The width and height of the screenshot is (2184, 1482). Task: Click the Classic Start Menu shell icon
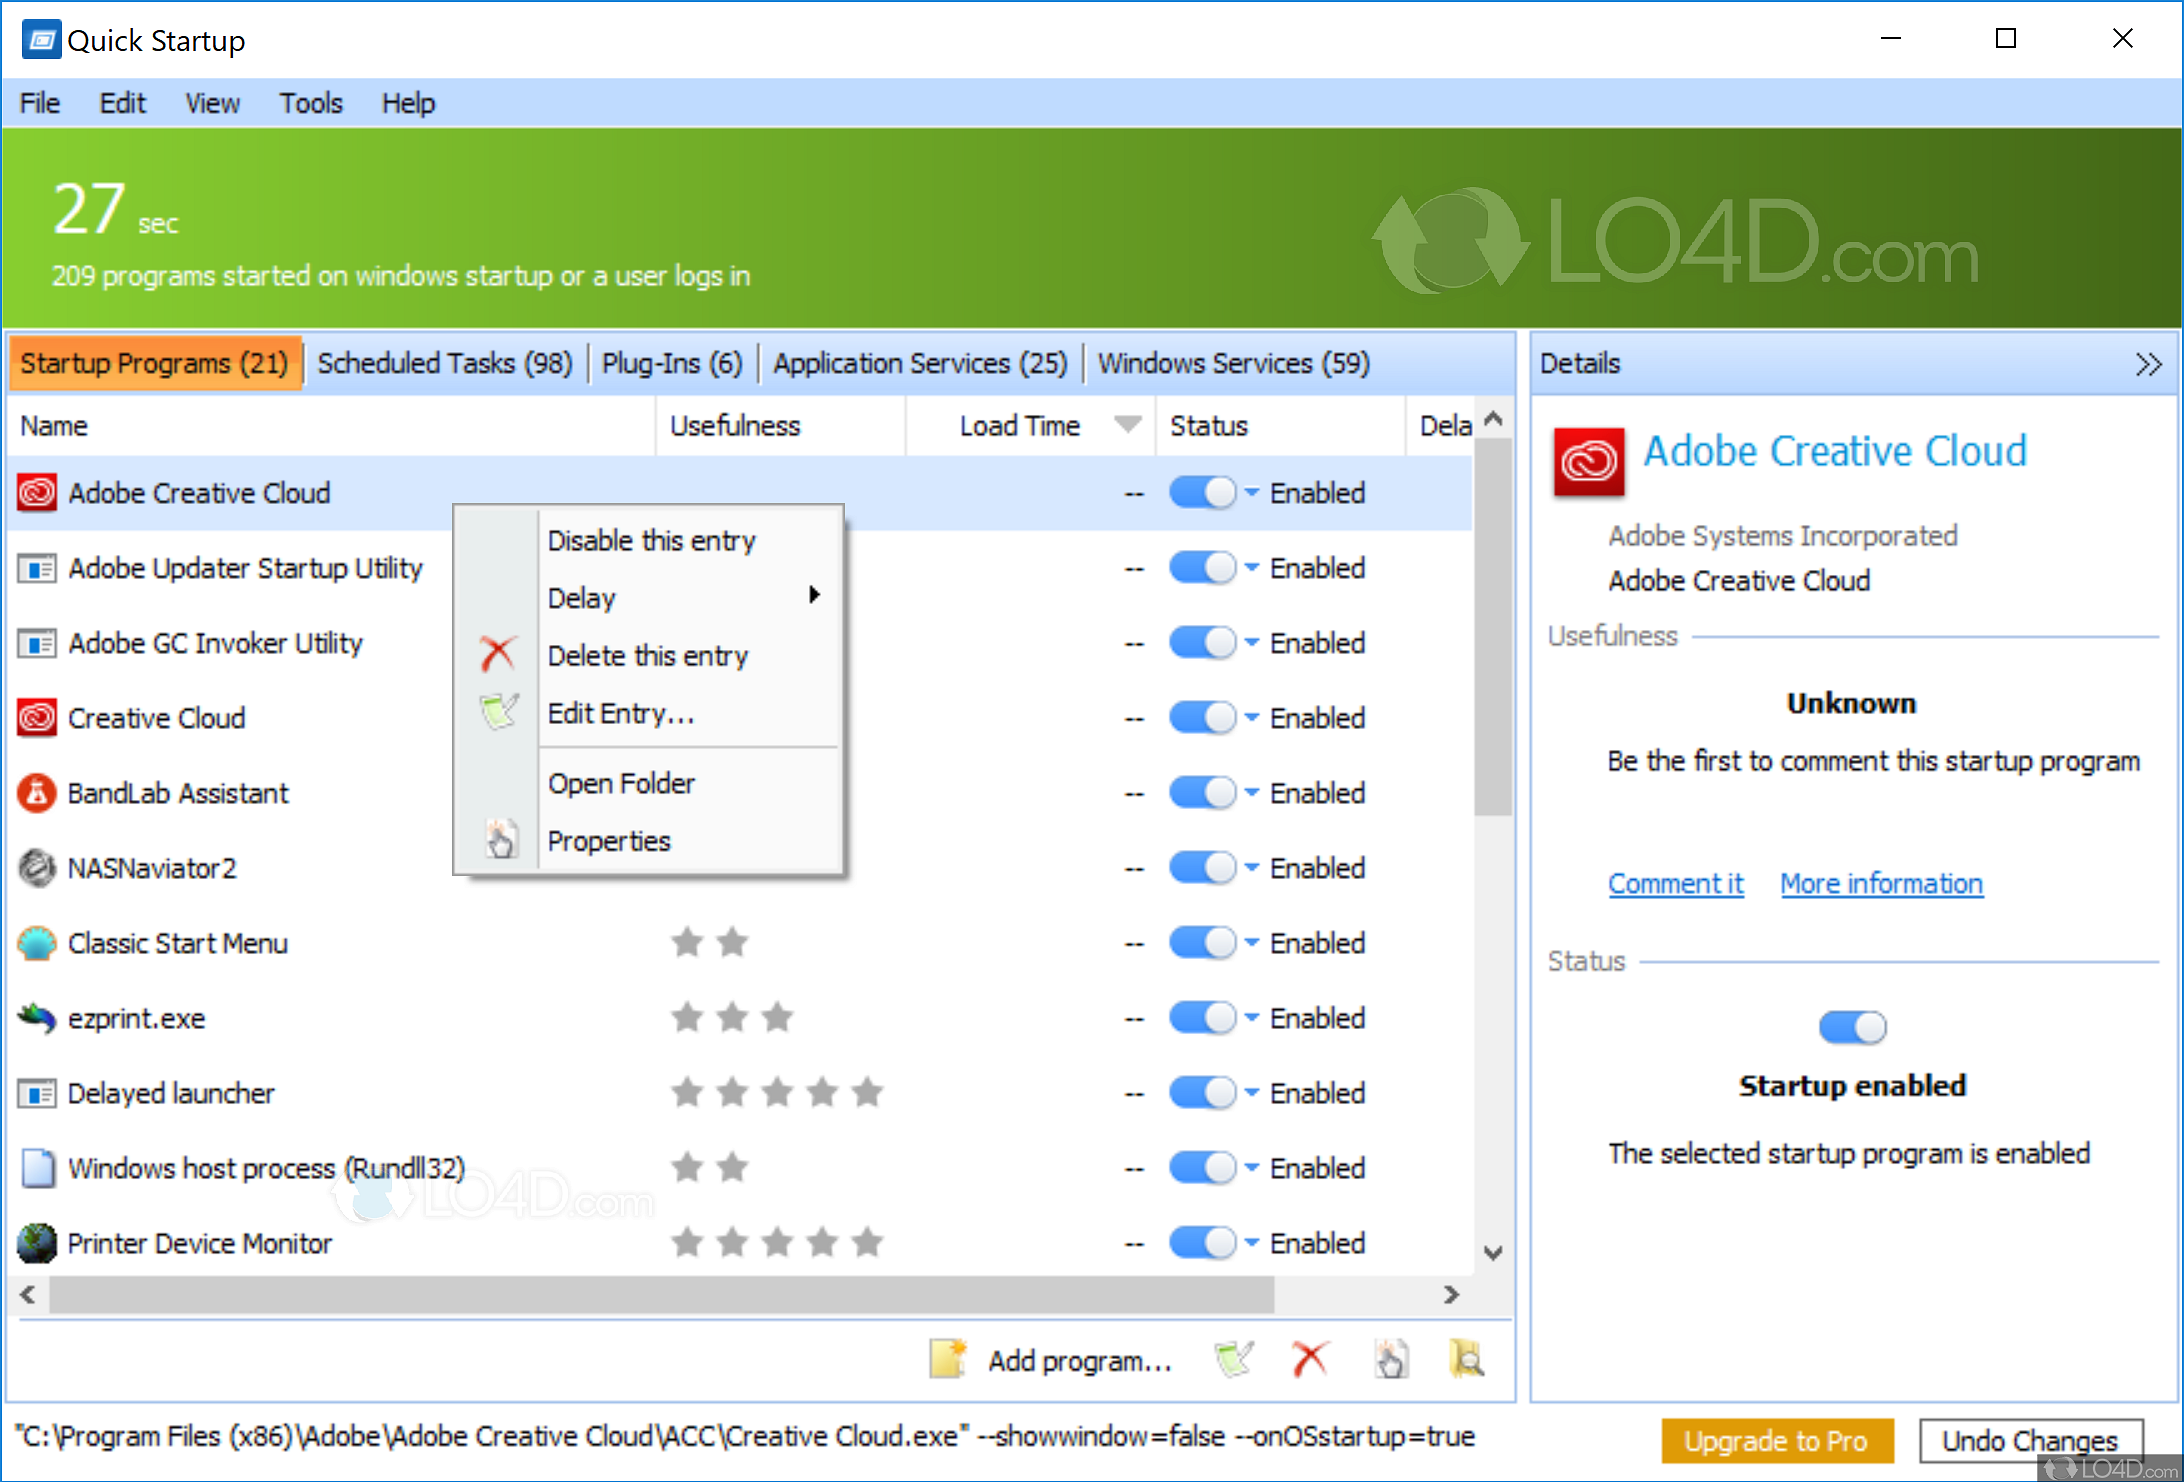[x=37, y=943]
